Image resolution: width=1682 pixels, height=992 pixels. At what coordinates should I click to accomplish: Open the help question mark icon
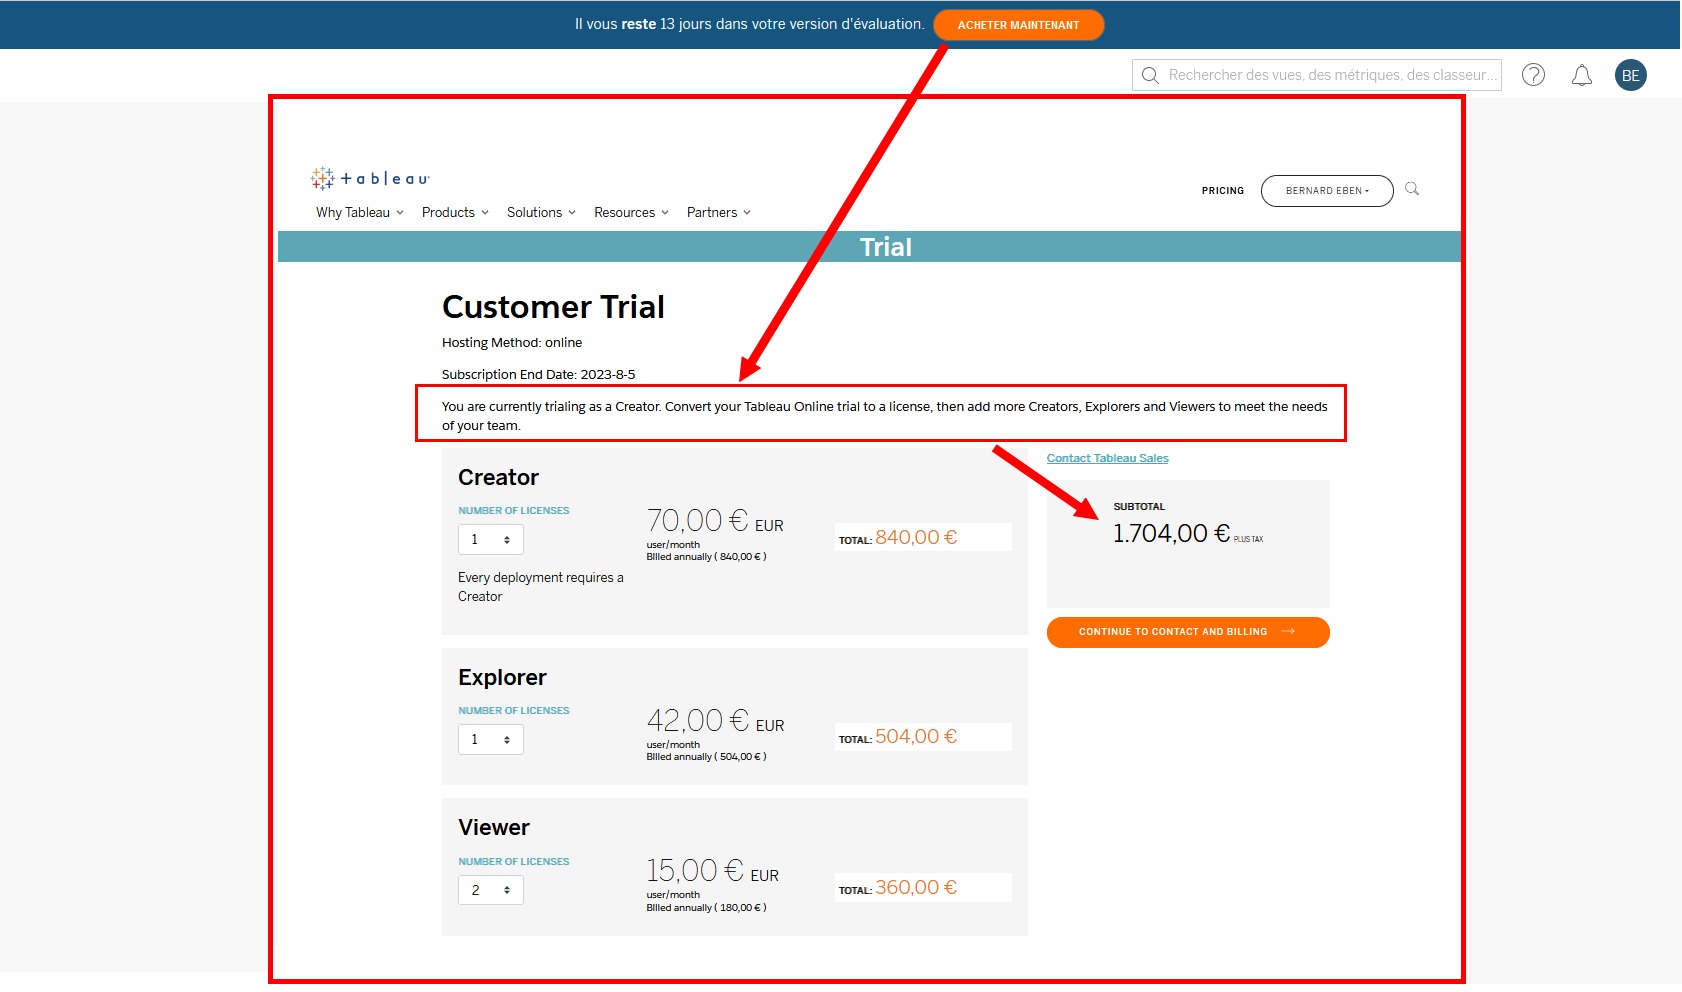coord(1533,75)
